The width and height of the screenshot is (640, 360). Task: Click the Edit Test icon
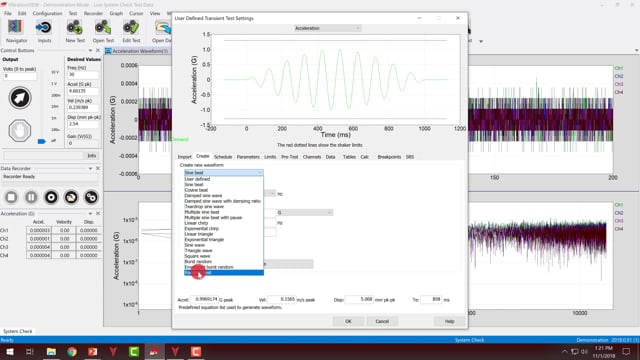click(131, 31)
